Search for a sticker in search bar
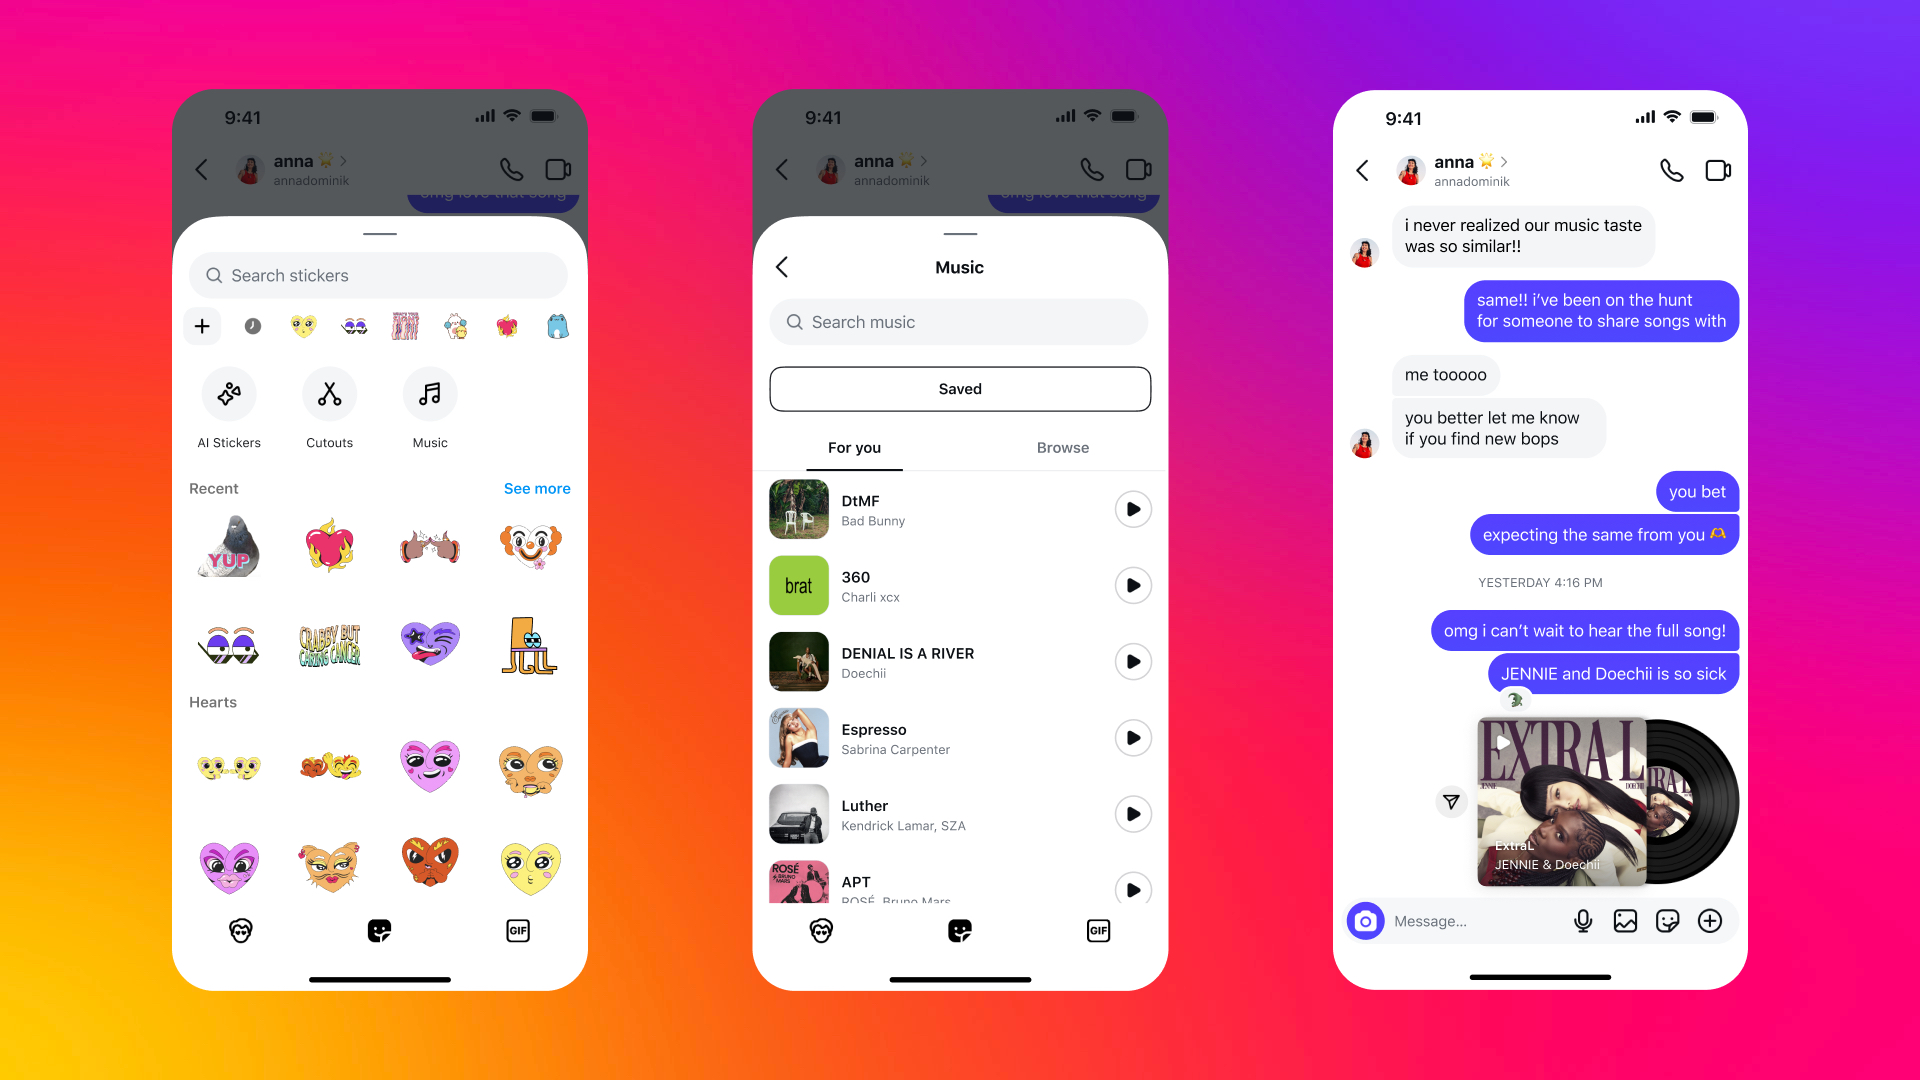The height and width of the screenshot is (1080, 1920). click(382, 274)
